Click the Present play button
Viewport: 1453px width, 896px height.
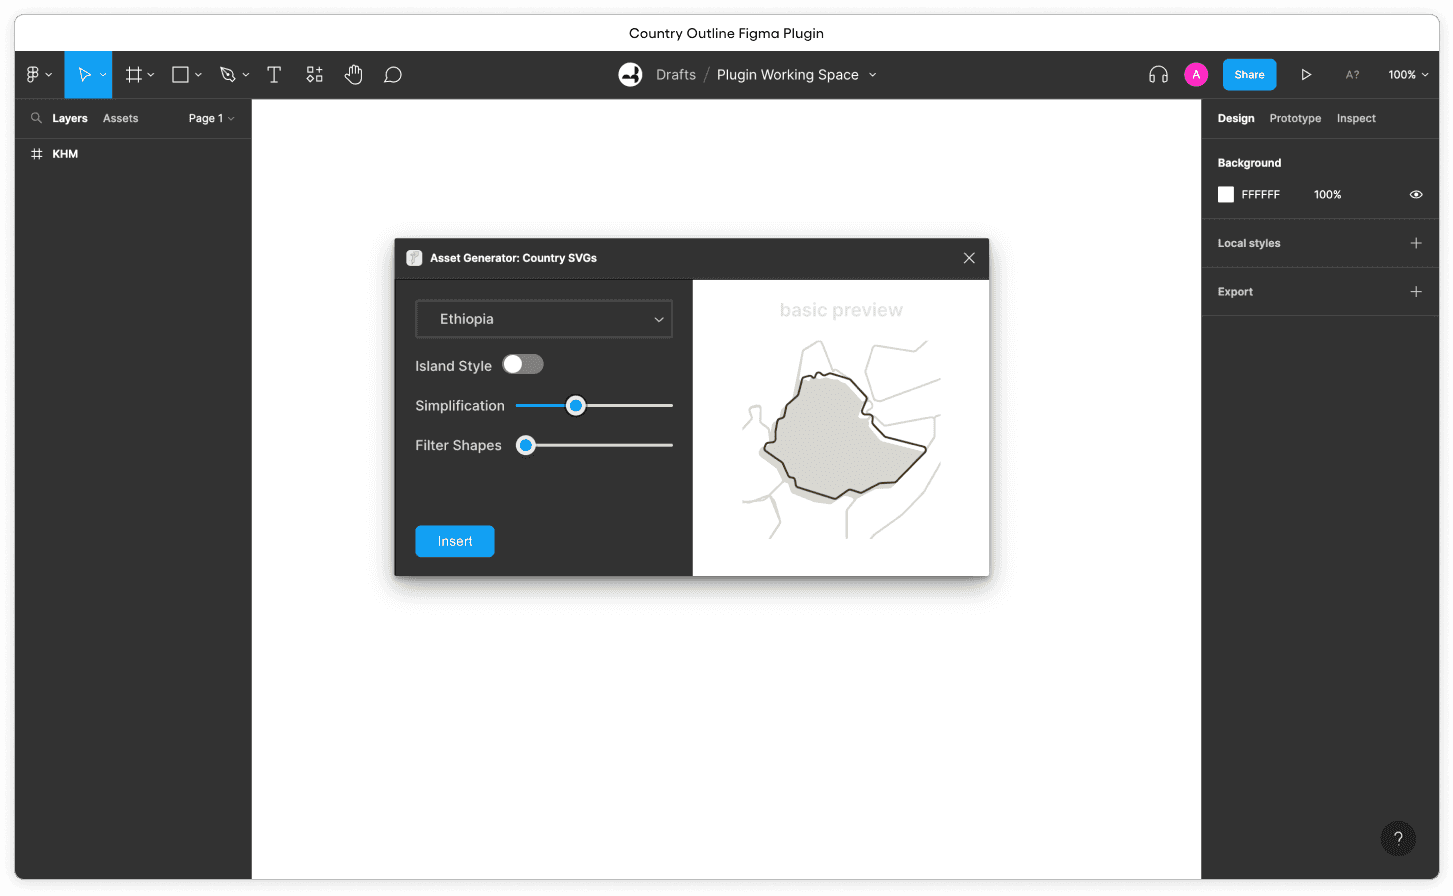coord(1306,75)
